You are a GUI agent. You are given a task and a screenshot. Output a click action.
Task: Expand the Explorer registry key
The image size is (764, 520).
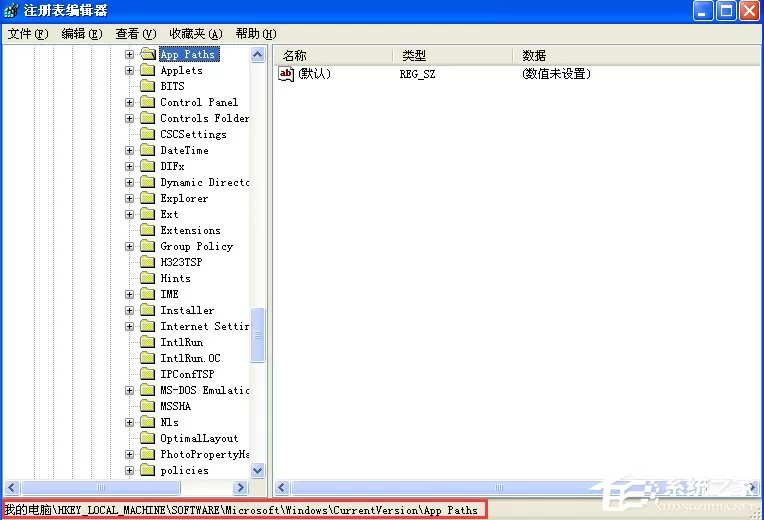pyautogui.click(x=129, y=198)
